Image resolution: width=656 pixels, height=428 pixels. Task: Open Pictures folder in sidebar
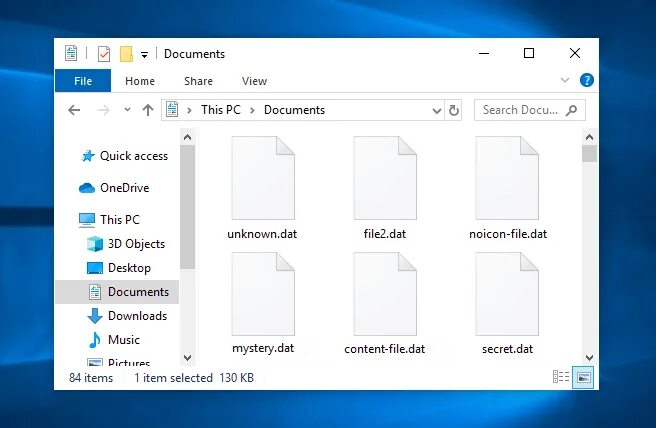pos(118,362)
